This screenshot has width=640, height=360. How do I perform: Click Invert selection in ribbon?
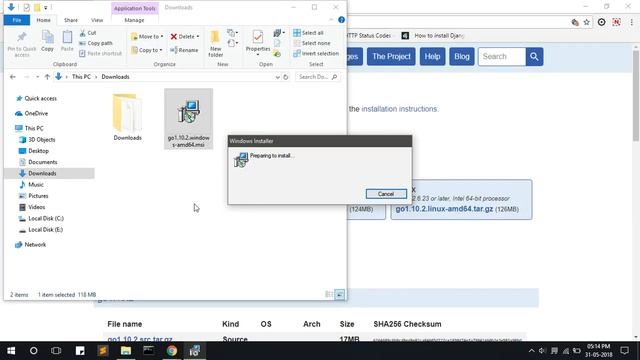pos(316,53)
